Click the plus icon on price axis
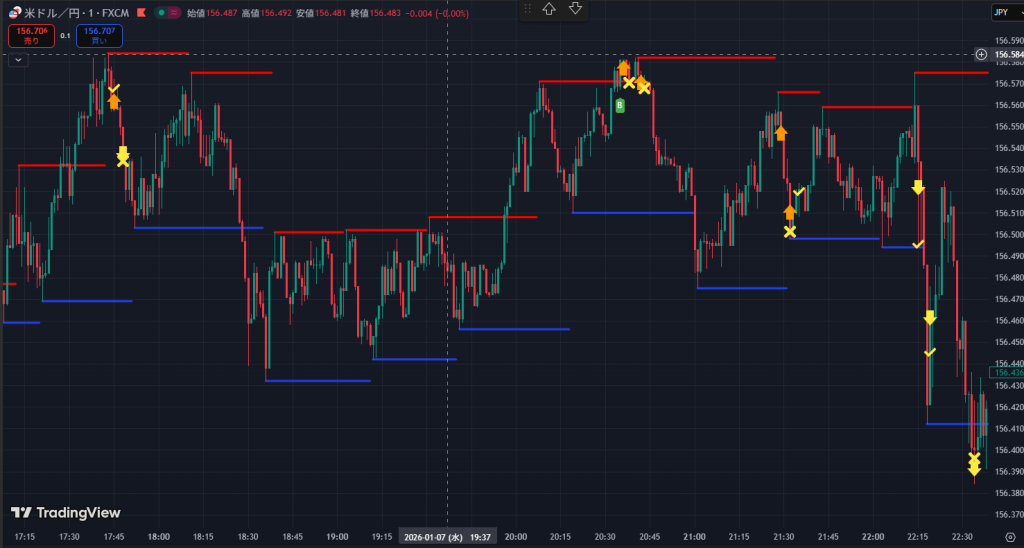The image size is (1024, 548). (x=981, y=54)
